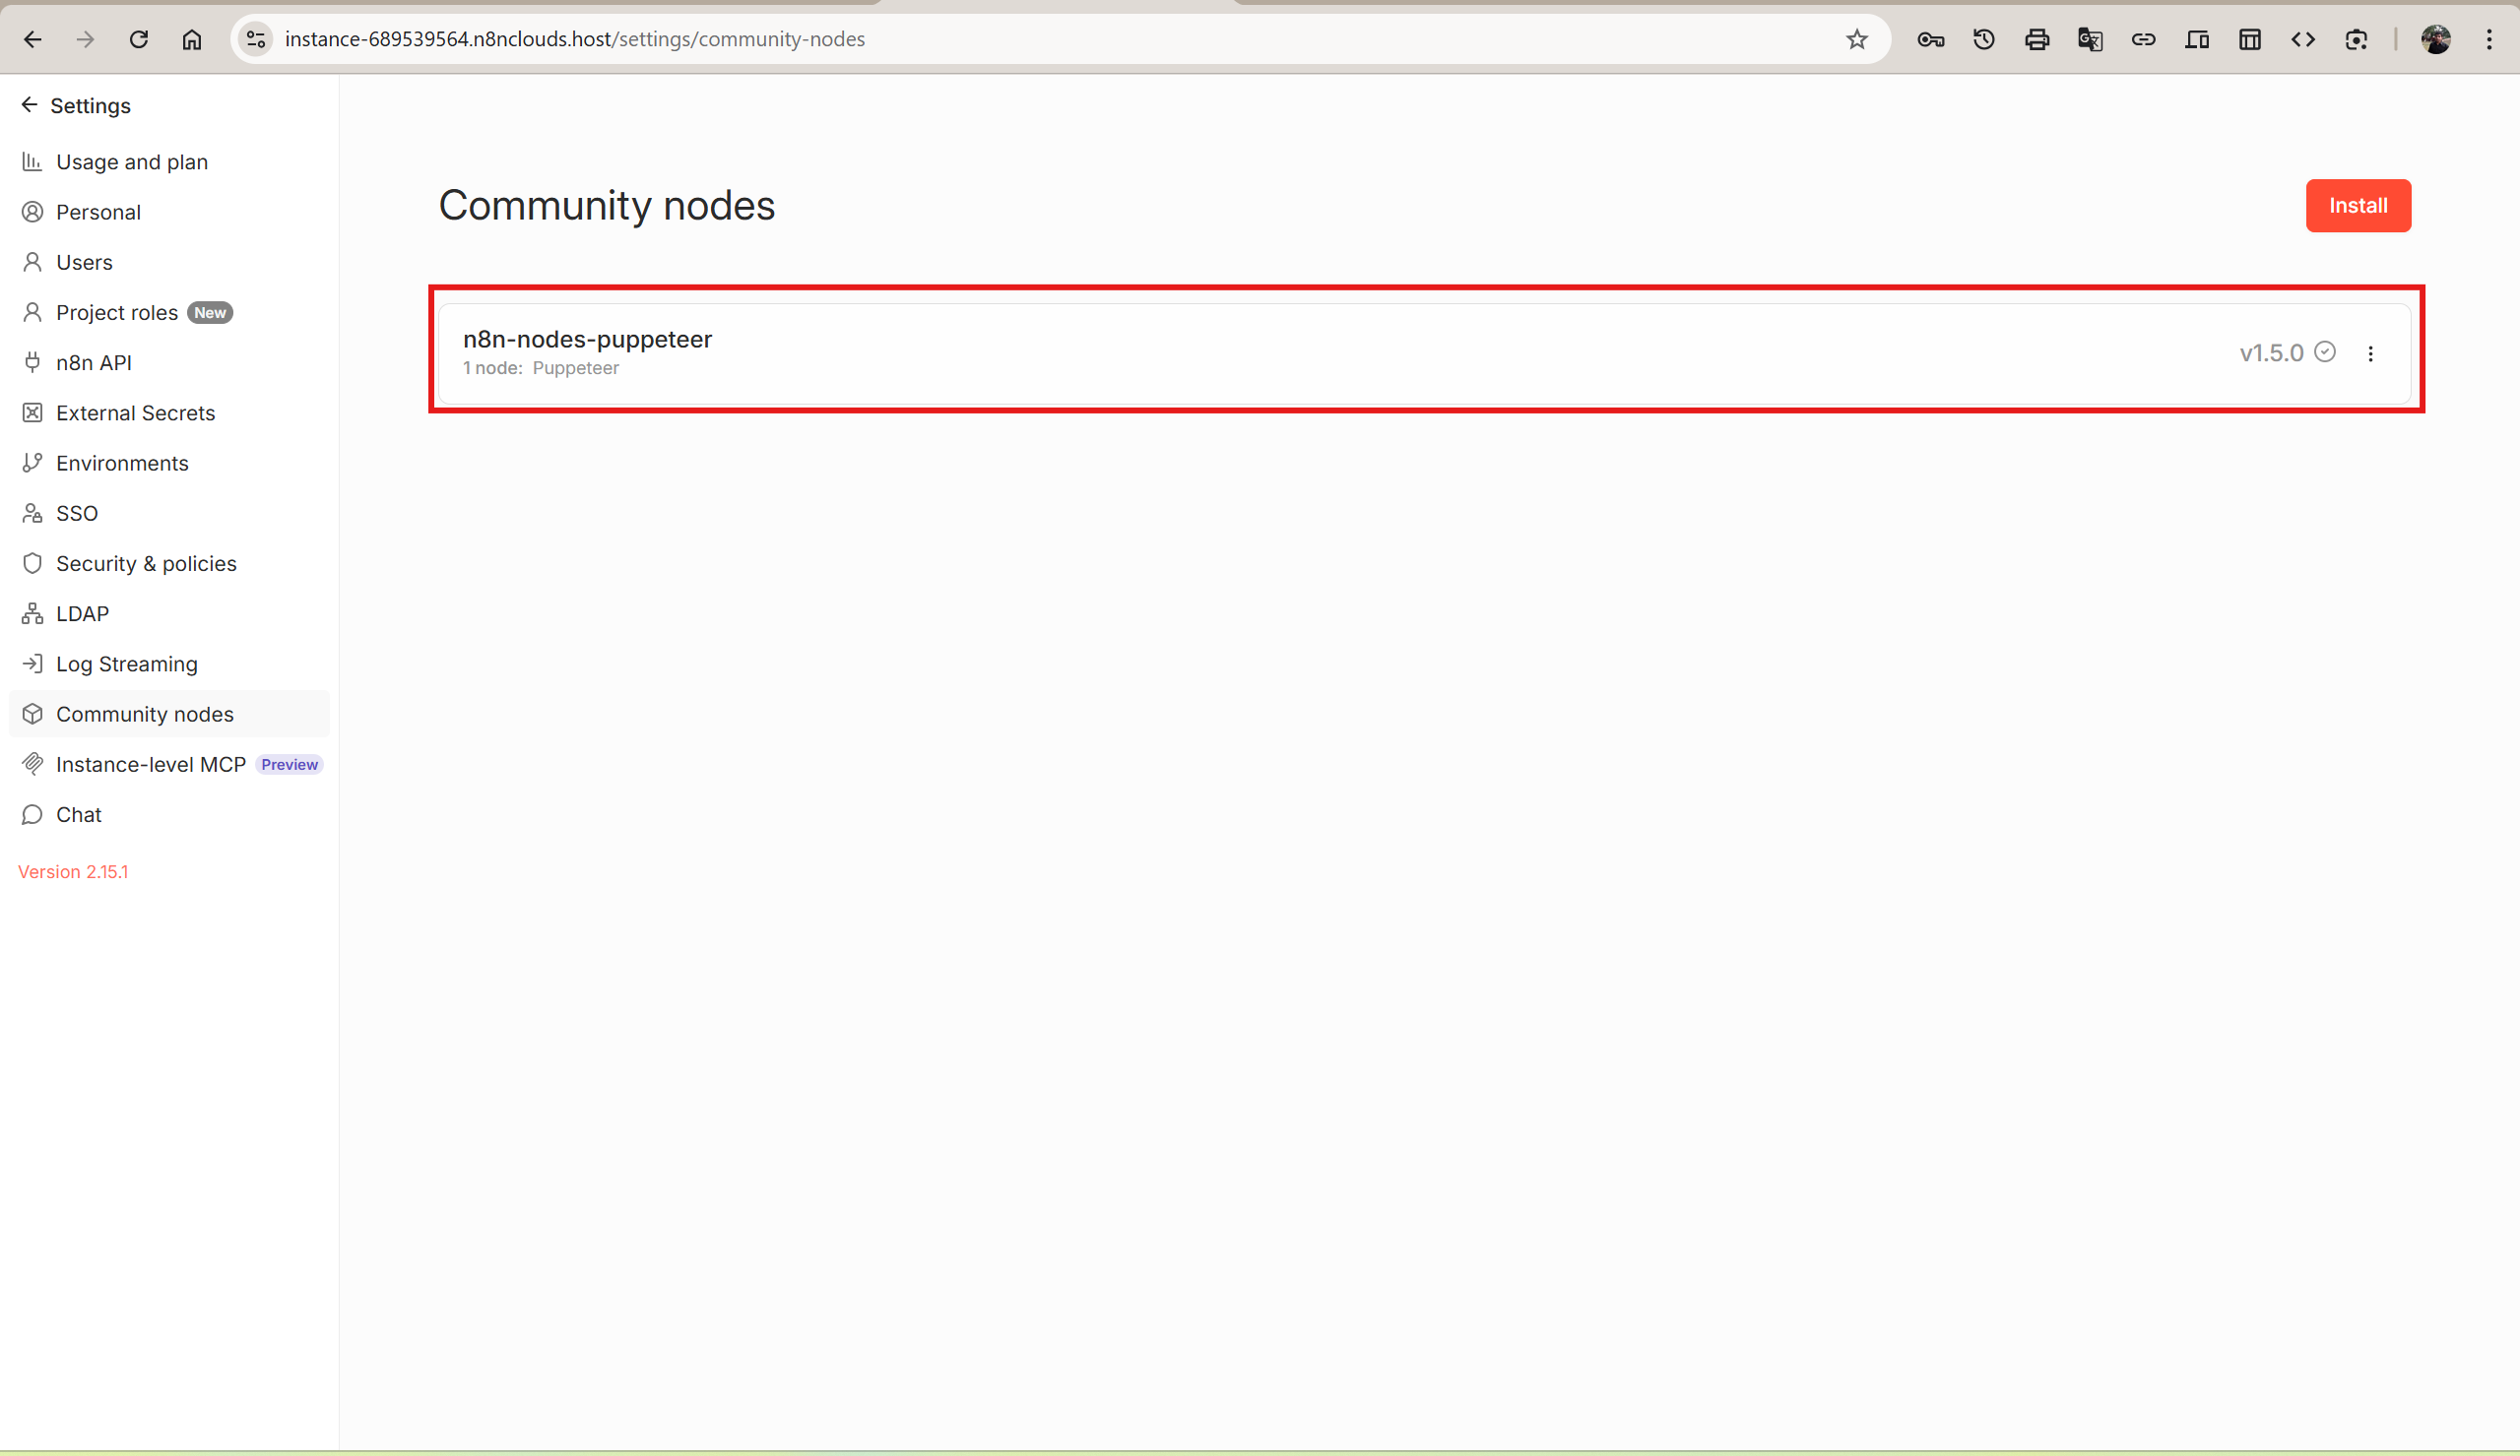The width and height of the screenshot is (2520, 1456).
Task: Open External Secrets settings
Action: tap(169, 413)
